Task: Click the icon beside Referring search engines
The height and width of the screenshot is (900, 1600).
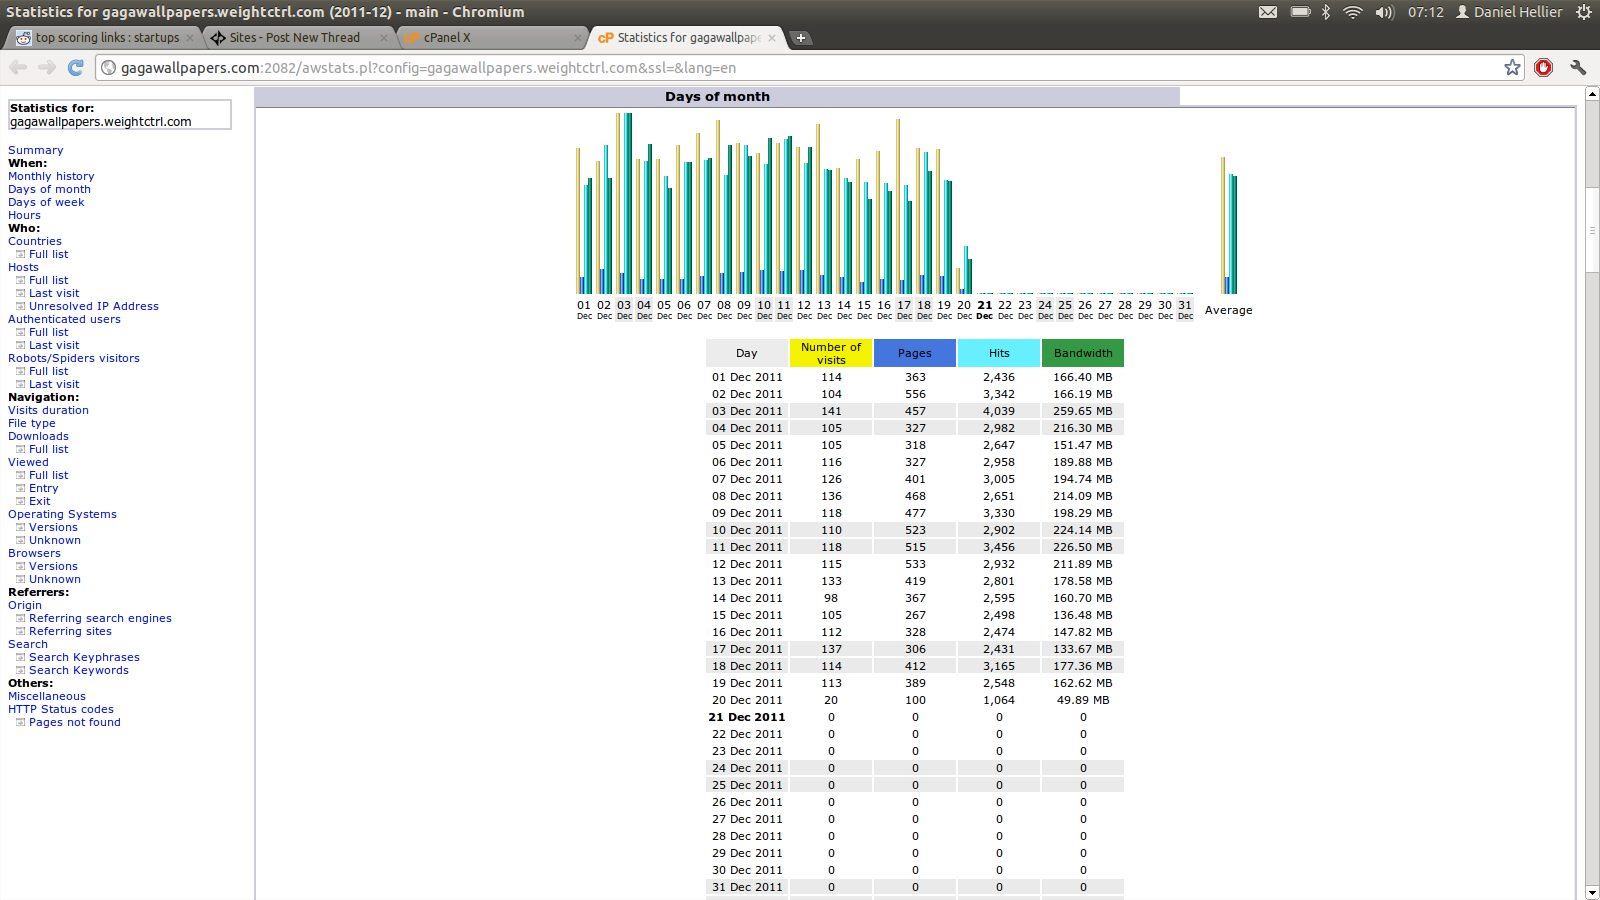Action: [x=20, y=618]
